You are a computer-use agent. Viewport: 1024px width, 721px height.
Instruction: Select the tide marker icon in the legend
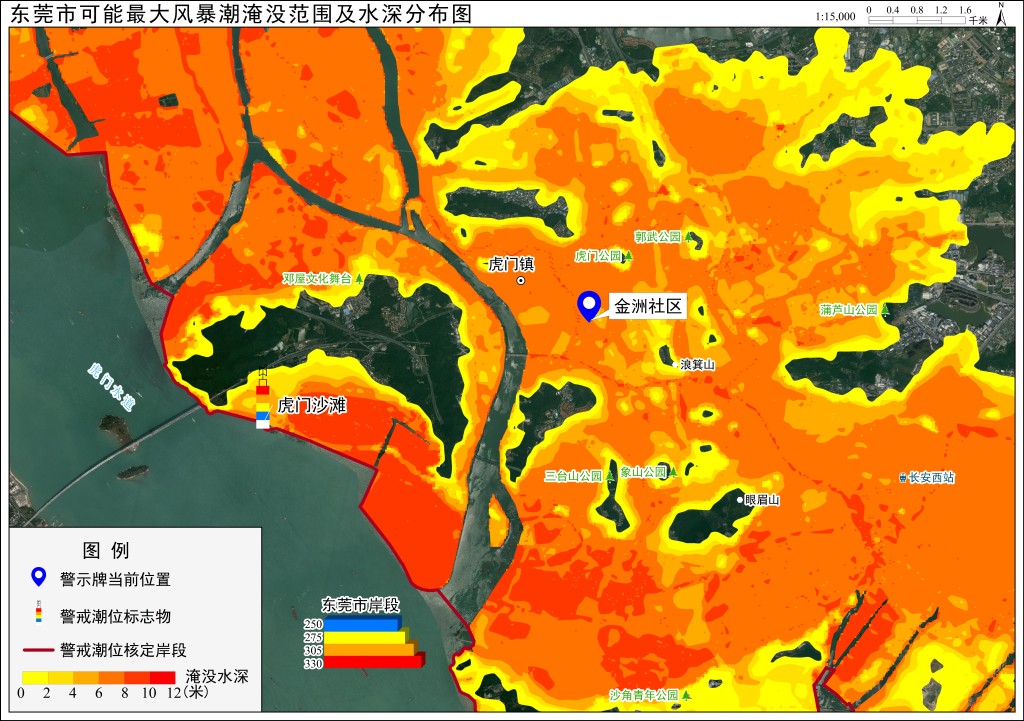[39, 611]
